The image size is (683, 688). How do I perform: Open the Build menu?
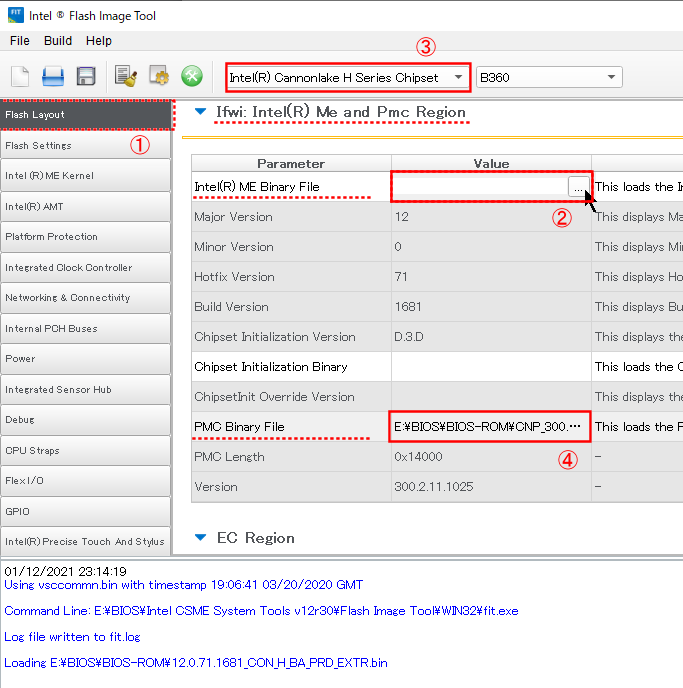[58, 41]
